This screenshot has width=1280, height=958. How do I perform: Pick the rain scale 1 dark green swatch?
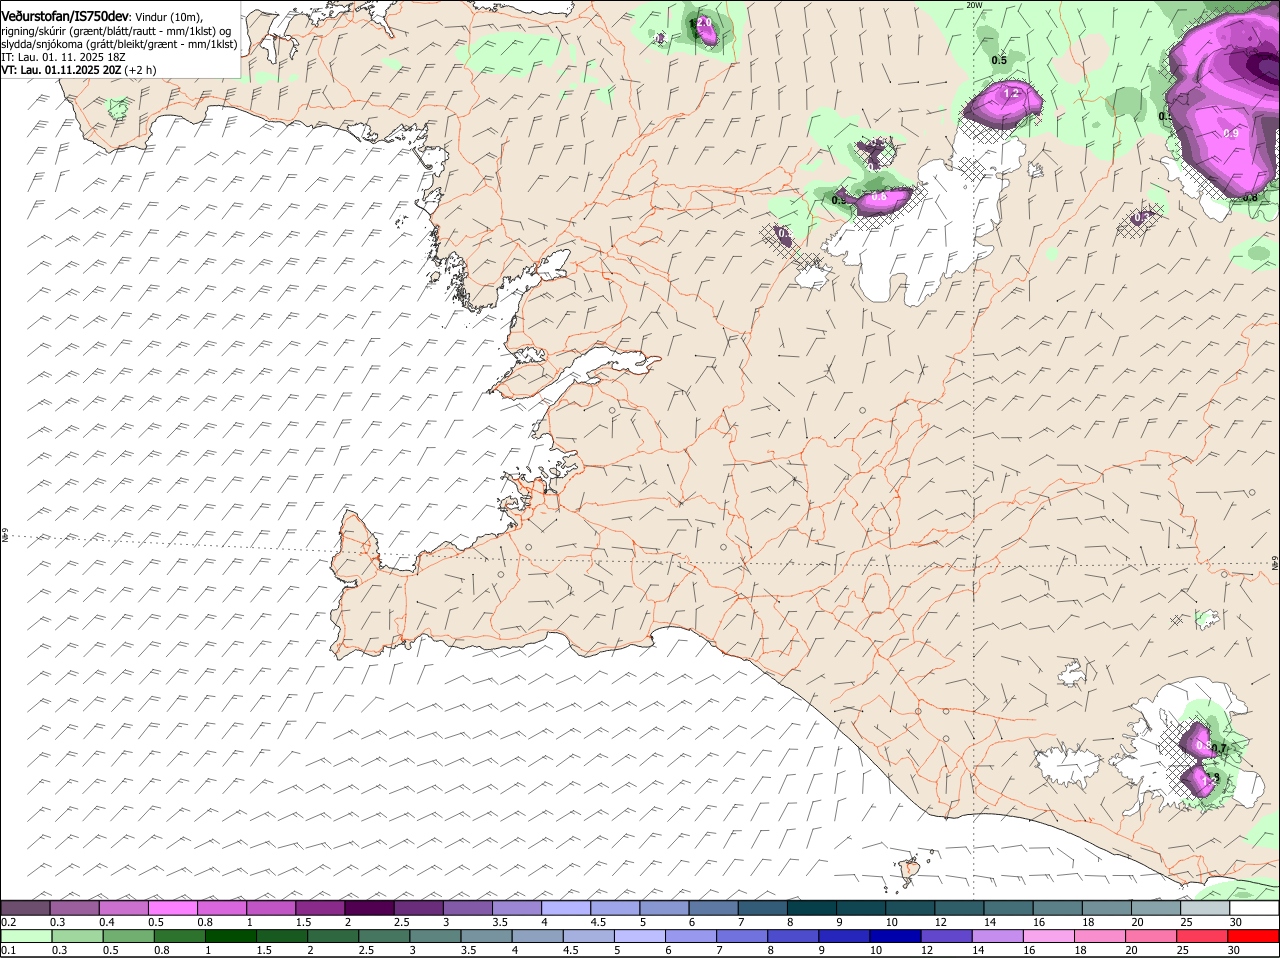[230, 936]
